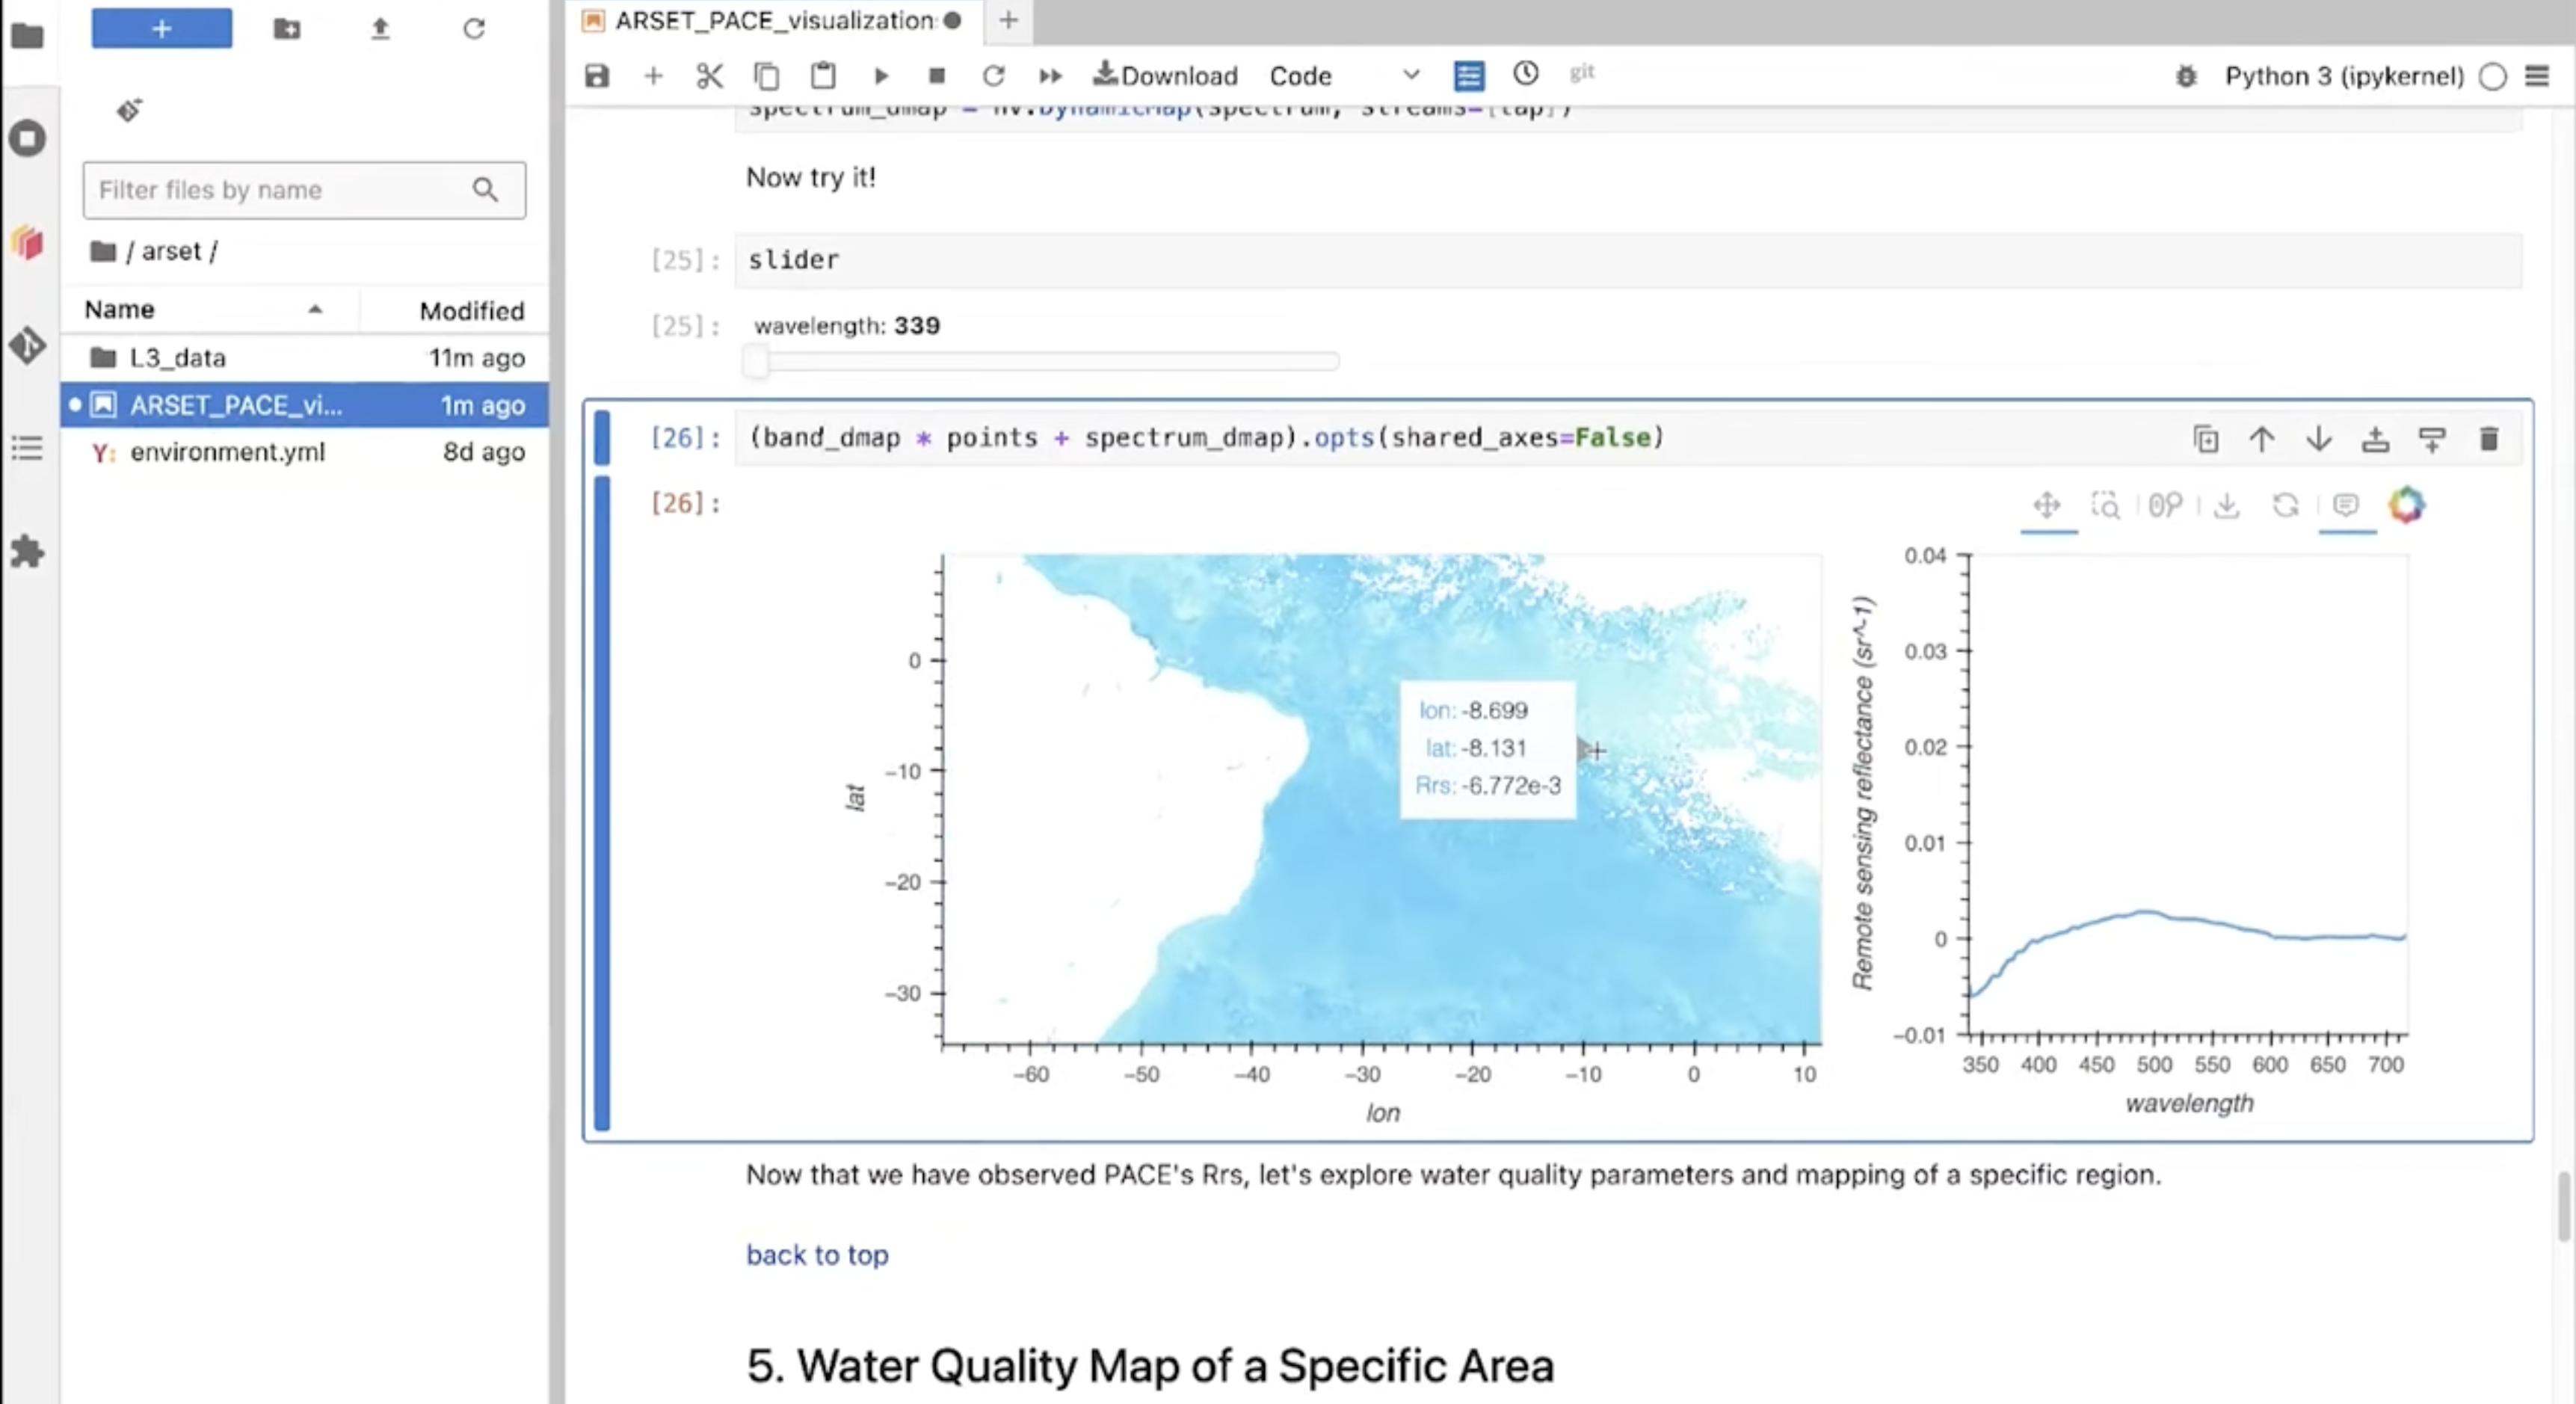Click the wavelength slider handle
2576x1404 pixels.
756,361
